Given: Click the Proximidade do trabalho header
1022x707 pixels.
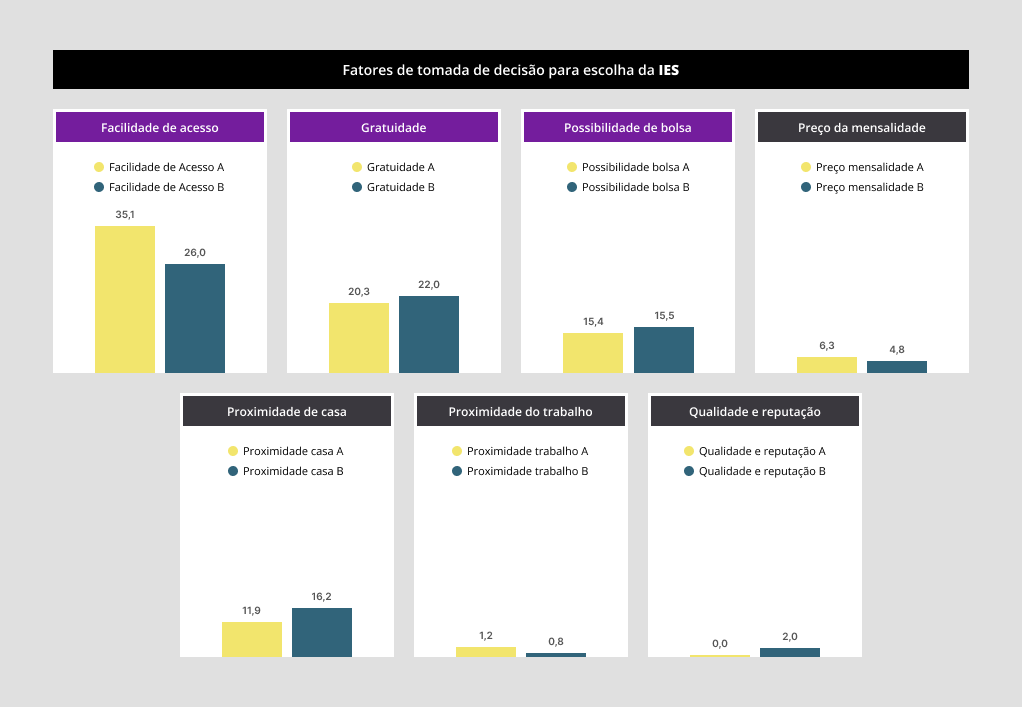Looking at the screenshot, I should 520,412.
